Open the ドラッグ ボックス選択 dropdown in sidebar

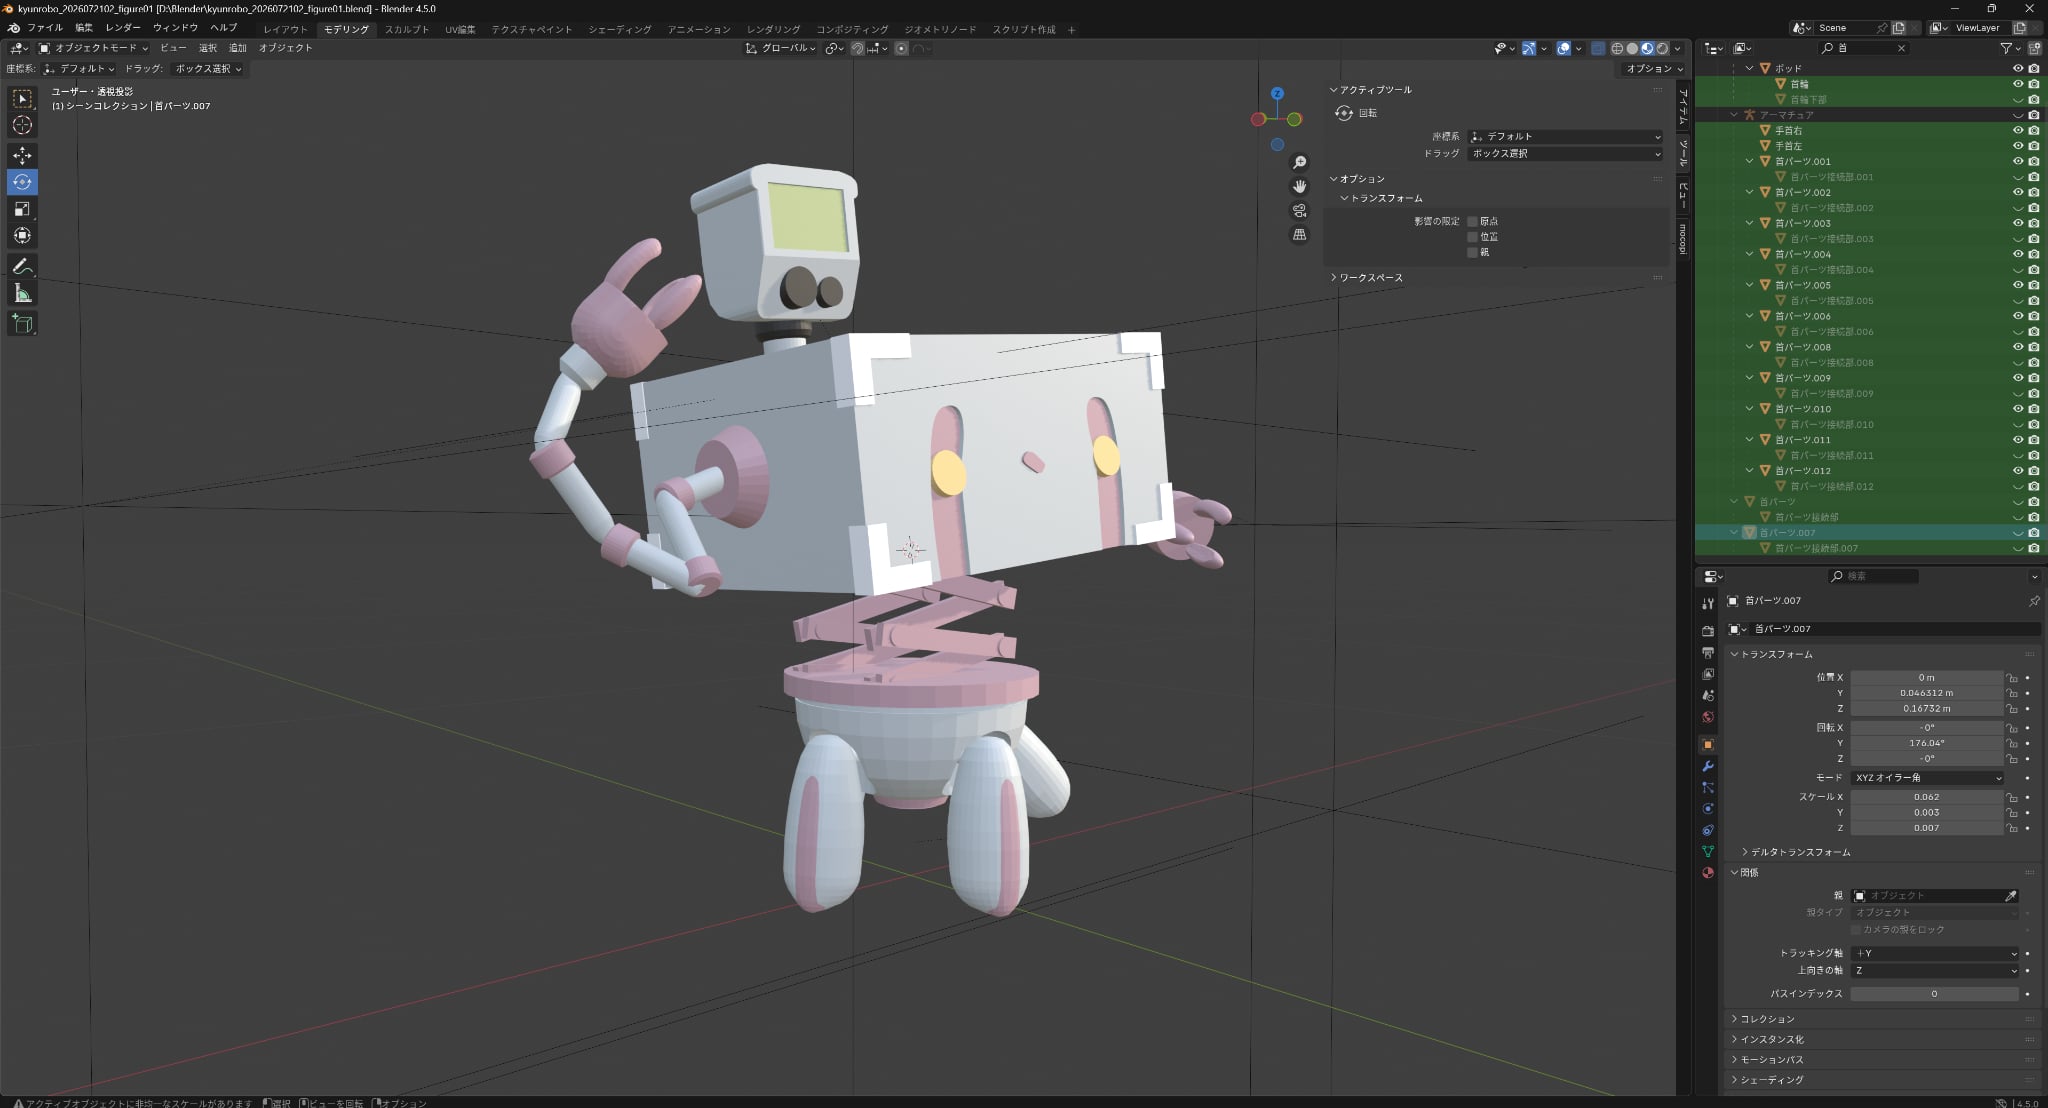tap(1565, 154)
